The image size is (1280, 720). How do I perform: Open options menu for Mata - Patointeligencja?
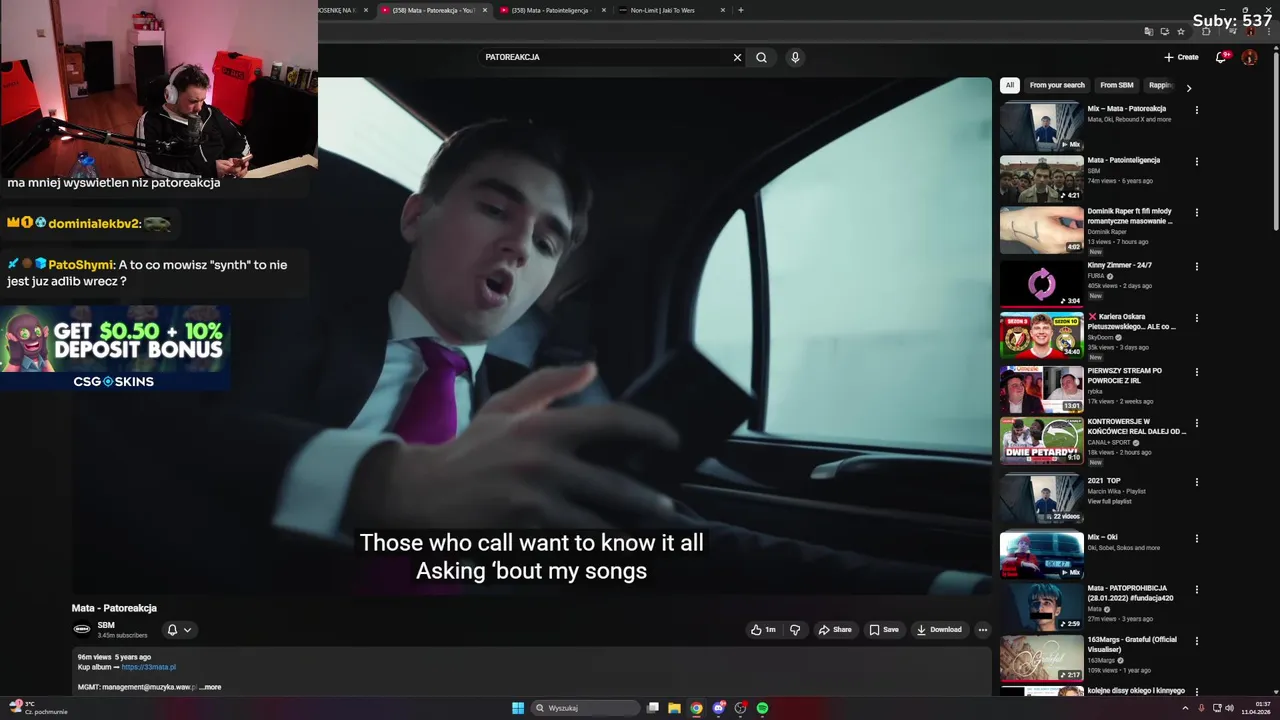pyautogui.click(x=1197, y=161)
